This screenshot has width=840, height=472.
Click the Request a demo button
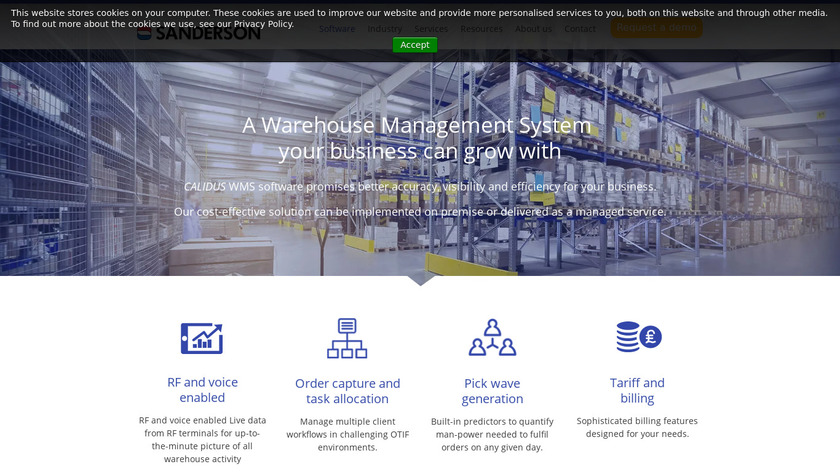pyautogui.click(x=656, y=27)
